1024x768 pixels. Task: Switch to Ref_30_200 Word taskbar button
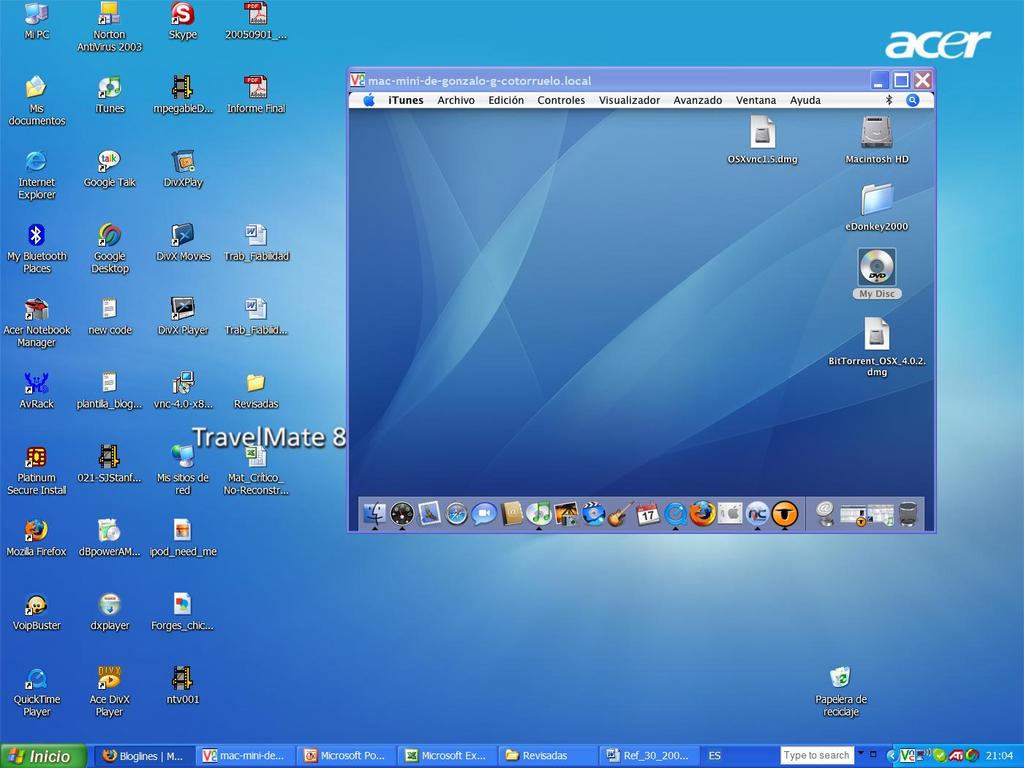point(649,756)
